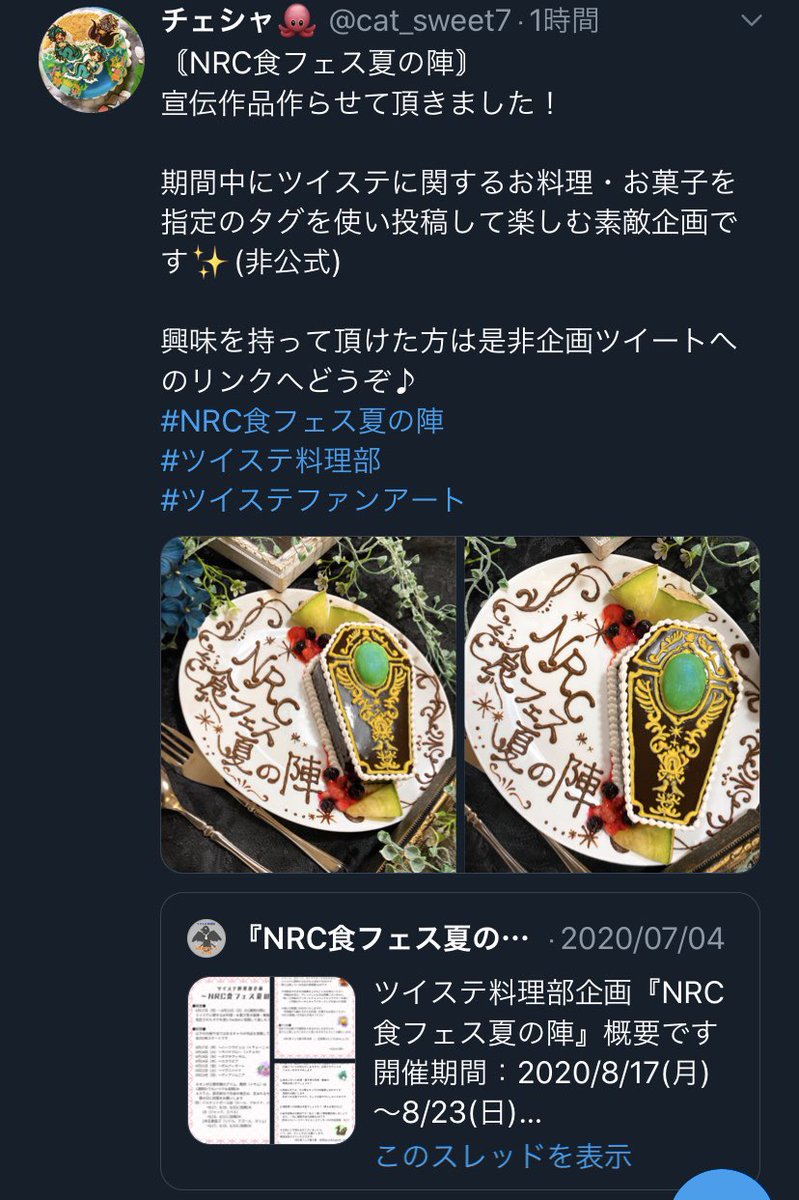View the left coffin cake photo

coord(309,705)
